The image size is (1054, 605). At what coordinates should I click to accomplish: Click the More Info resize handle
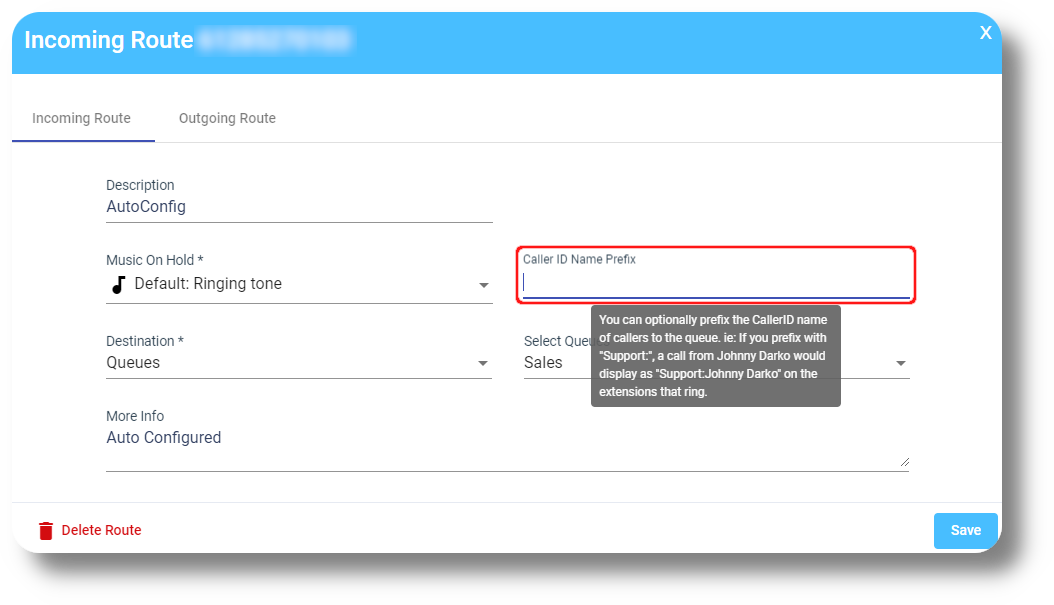(x=905, y=462)
